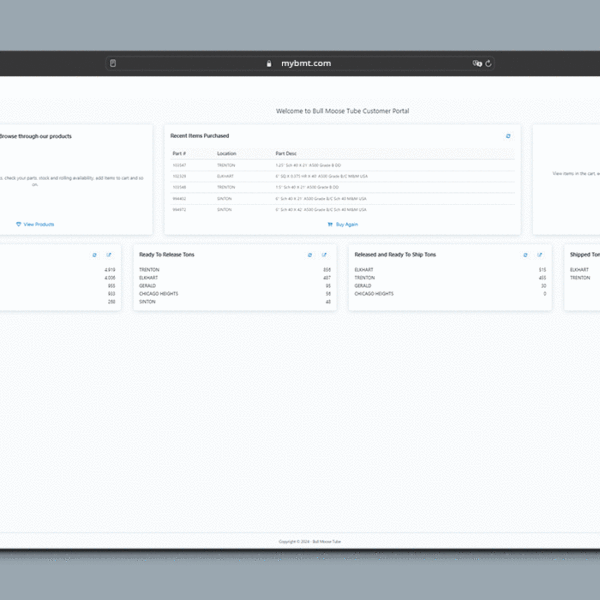Click the translate icon in address bar

477,63
